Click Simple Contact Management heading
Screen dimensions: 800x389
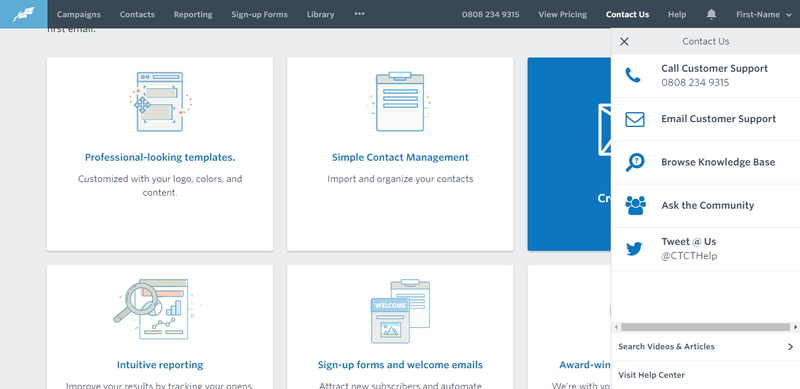tap(400, 157)
